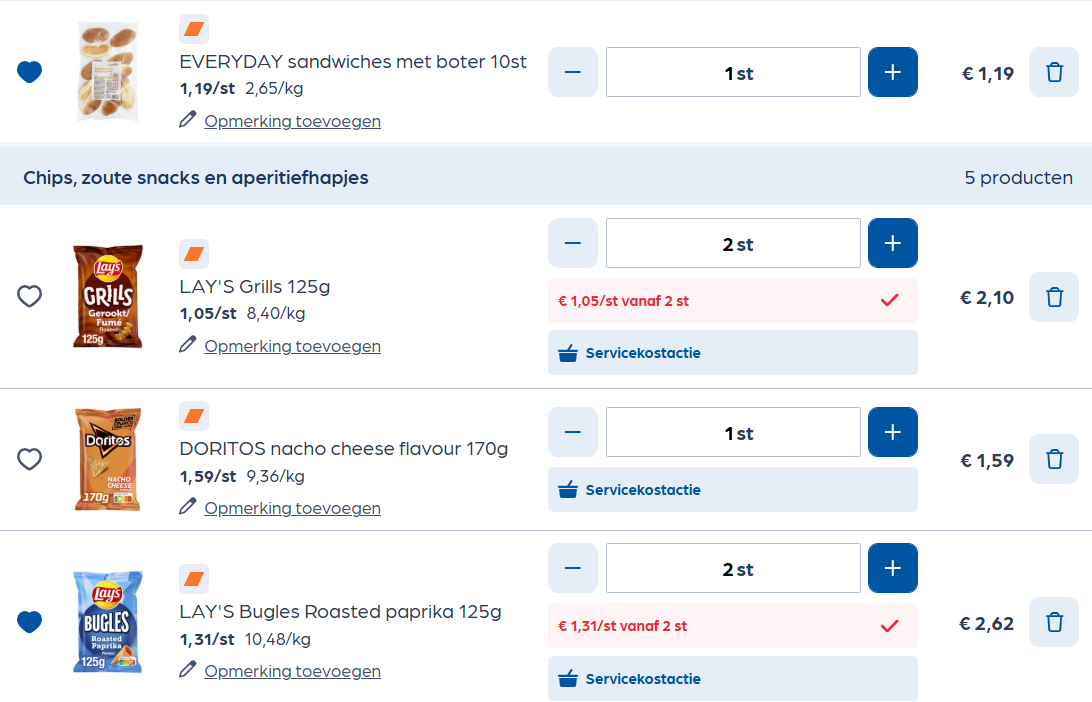Increase LAY'S Grills quantity with plus button
1092x702 pixels.
click(x=892, y=242)
